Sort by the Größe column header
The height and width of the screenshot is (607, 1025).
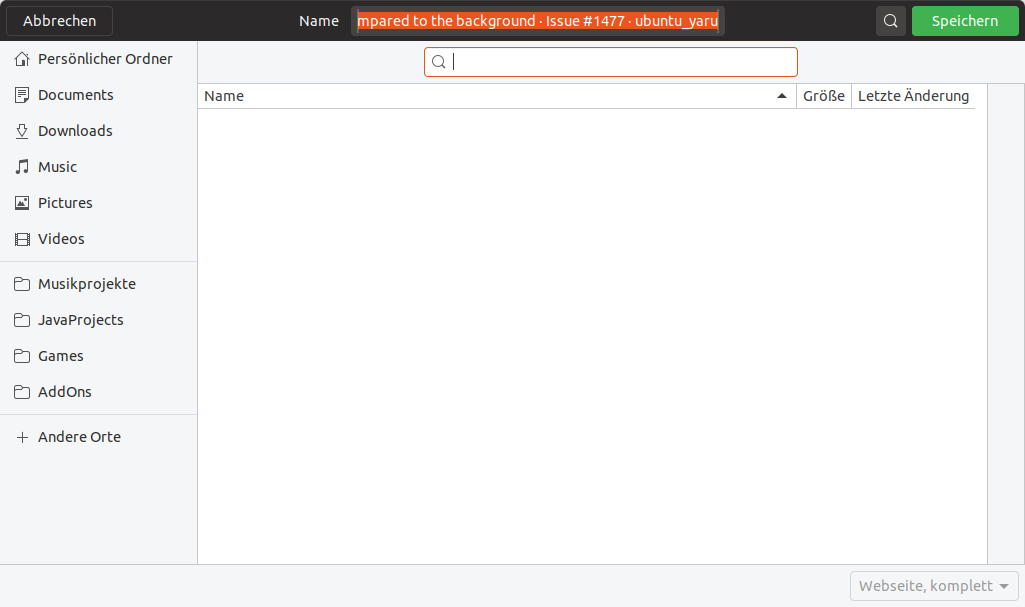pos(824,96)
